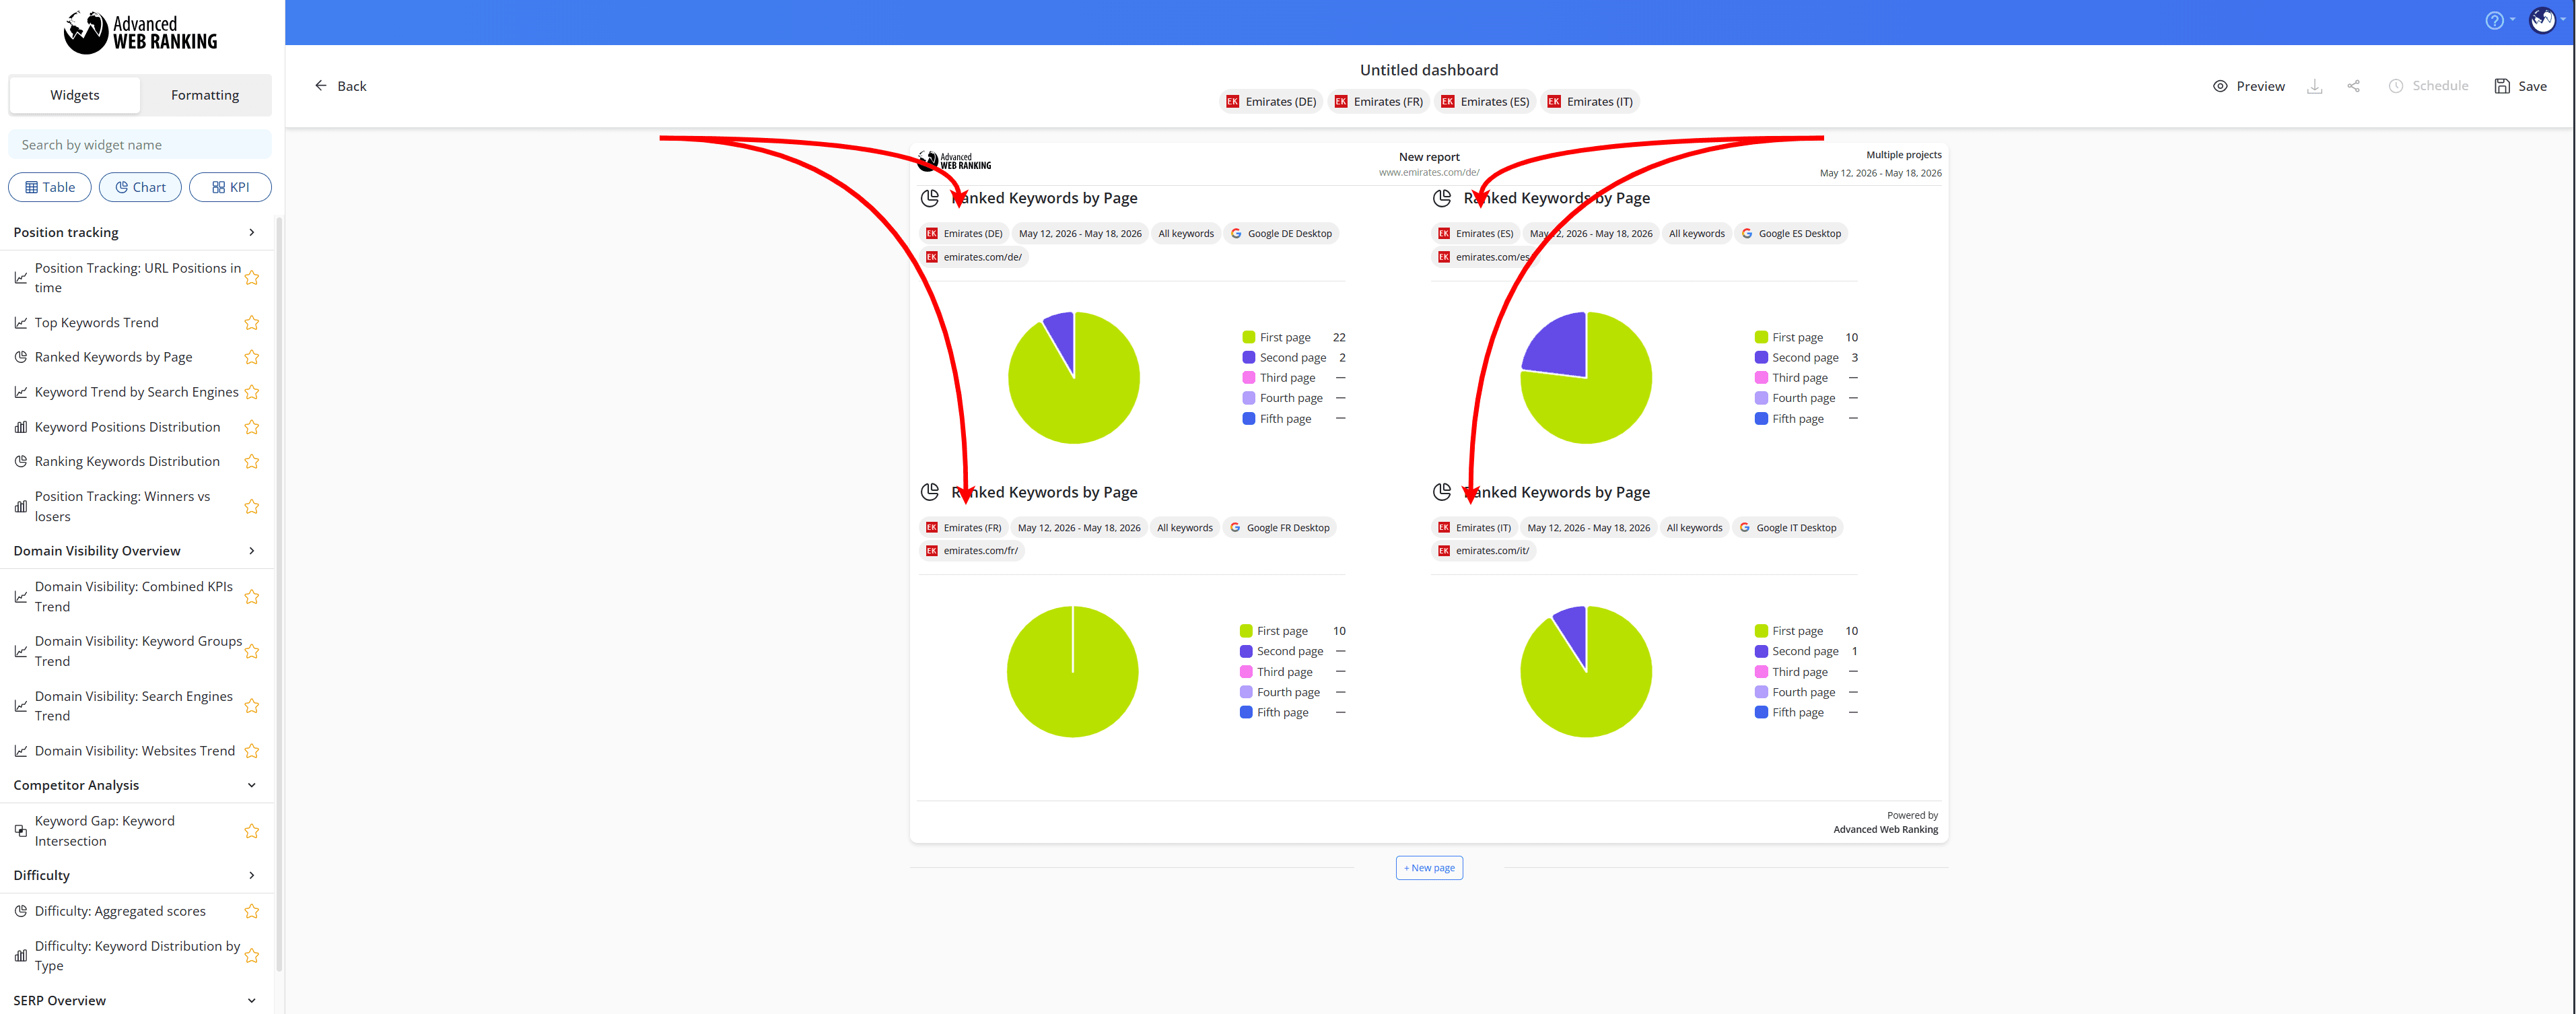Add a new page to the report
2576x1014 pixels.
1429,868
